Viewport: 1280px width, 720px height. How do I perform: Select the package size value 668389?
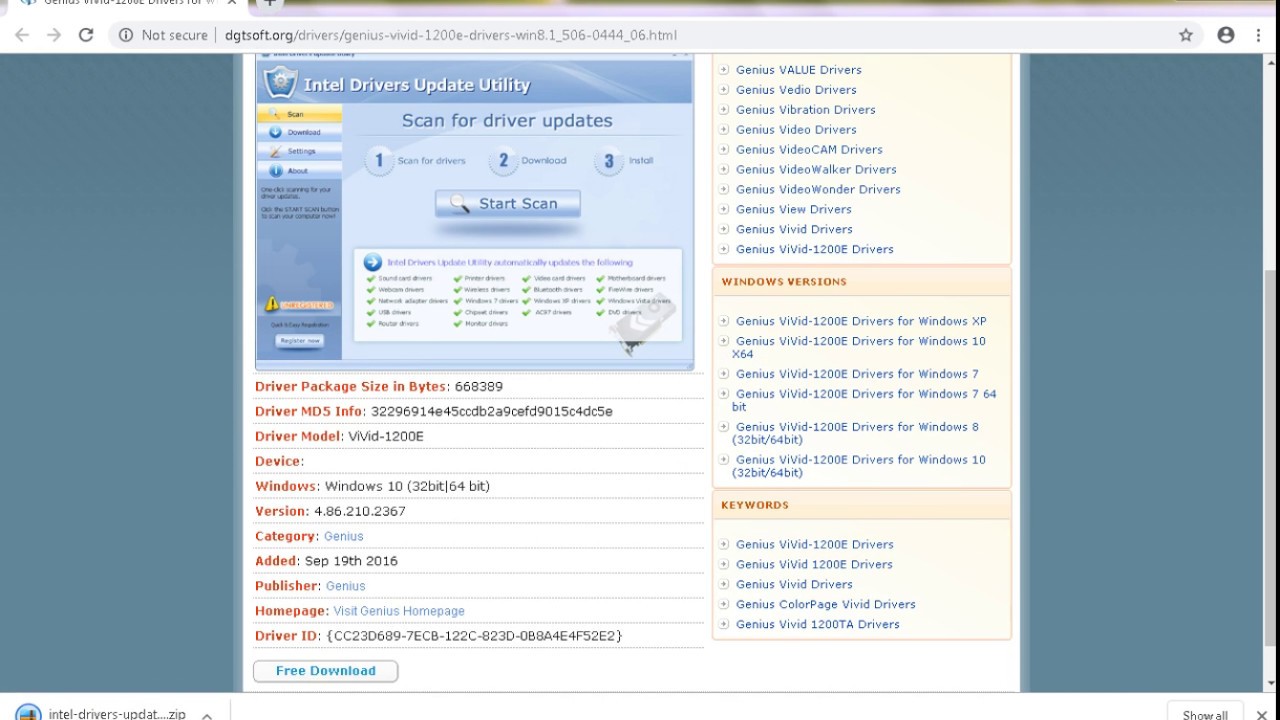click(x=479, y=386)
